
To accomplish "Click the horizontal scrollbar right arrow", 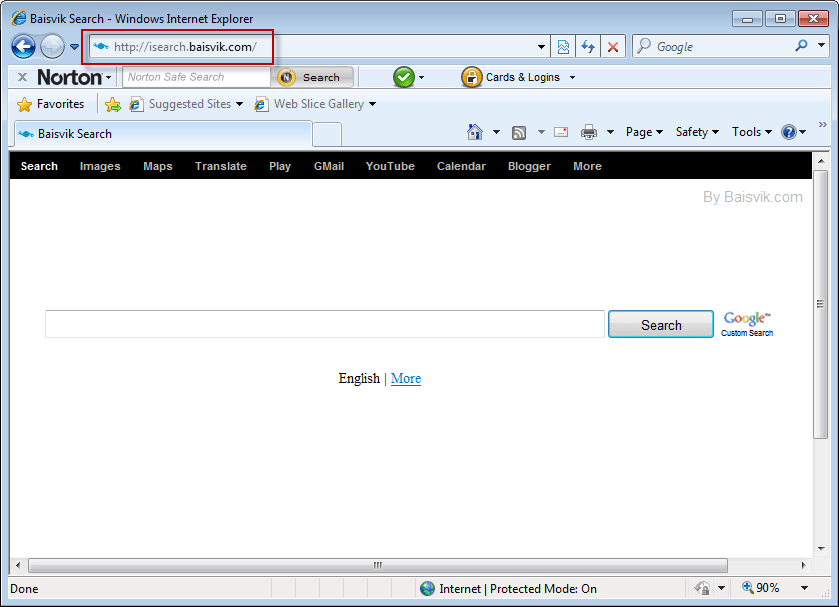I will point(803,565).
